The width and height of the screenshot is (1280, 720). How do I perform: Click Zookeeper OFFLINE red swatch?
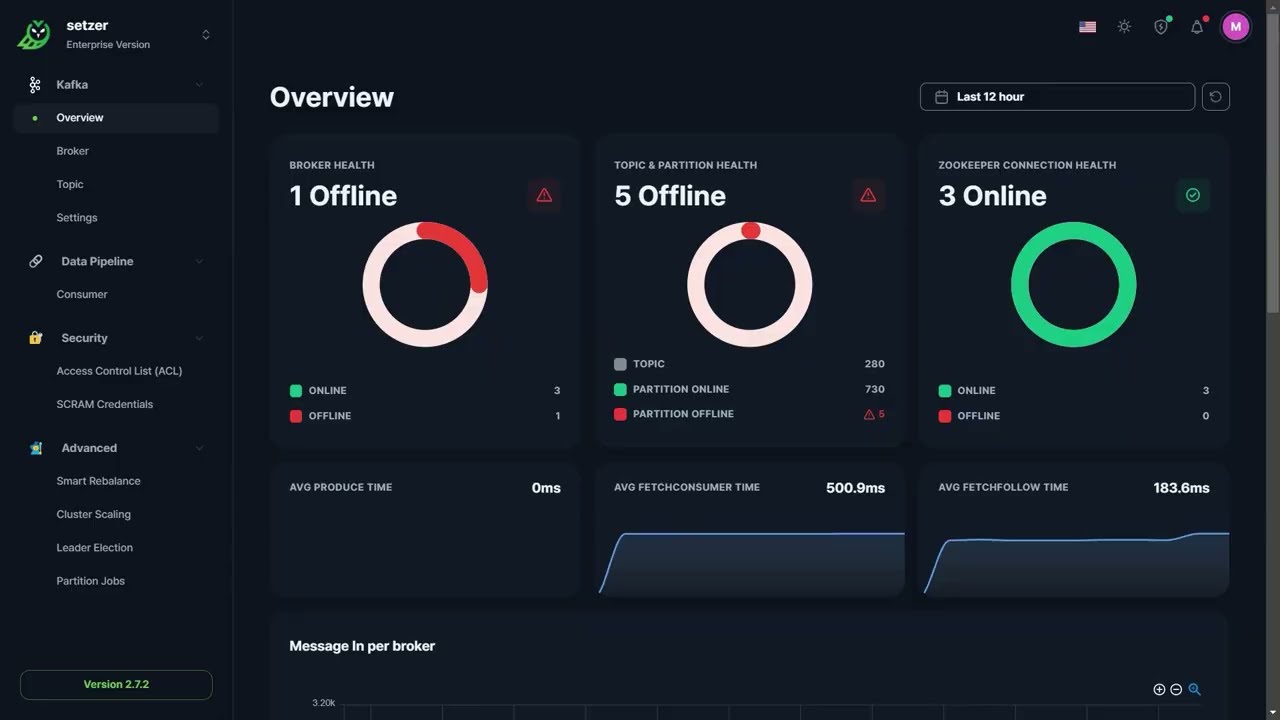click(945, 416)
